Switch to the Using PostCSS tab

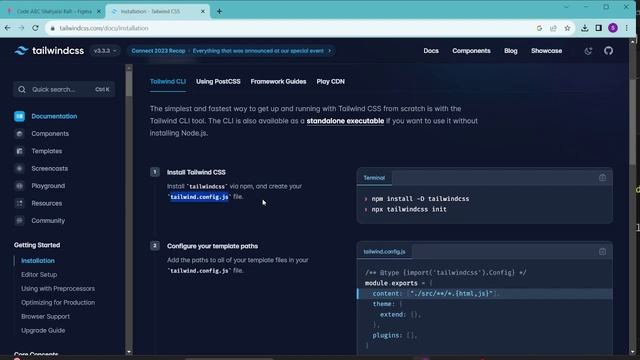coord(218,82)
